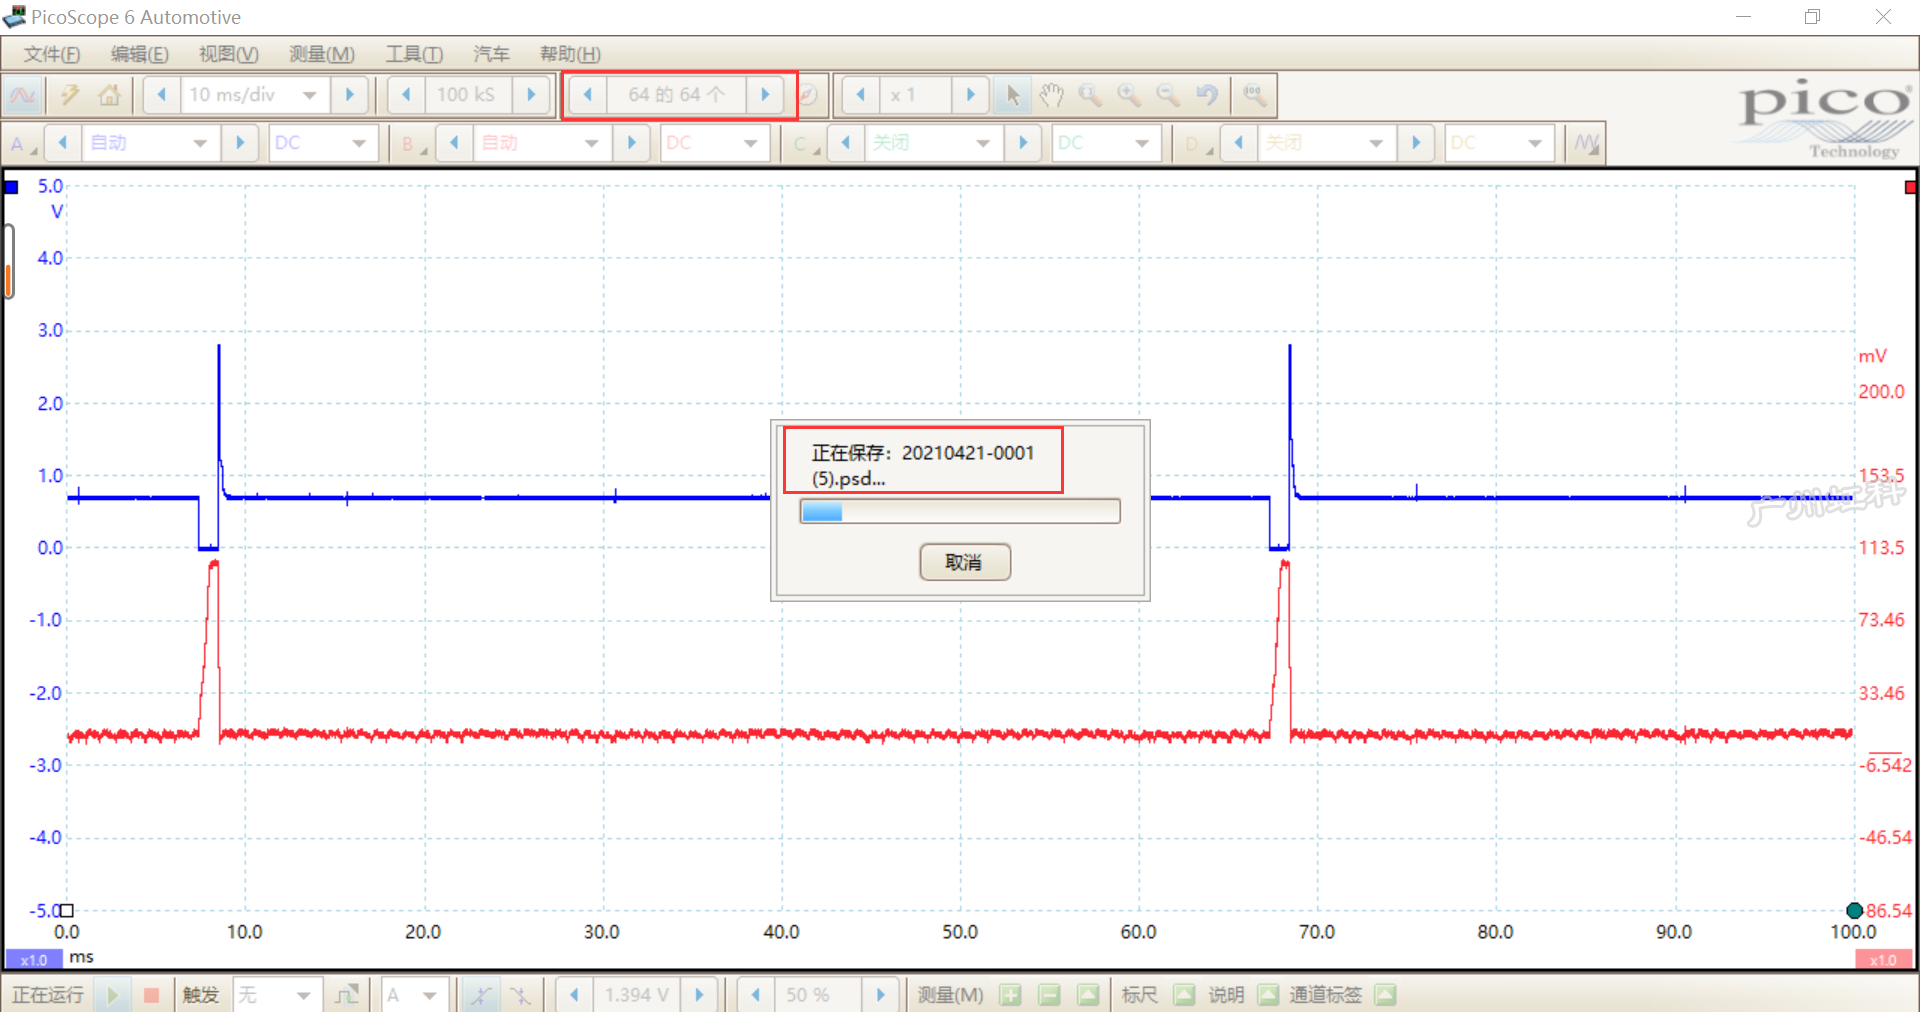Open channel A options button
Image resolution: width=1920 pixels, height=1012 pixels.
coord(22,143)
